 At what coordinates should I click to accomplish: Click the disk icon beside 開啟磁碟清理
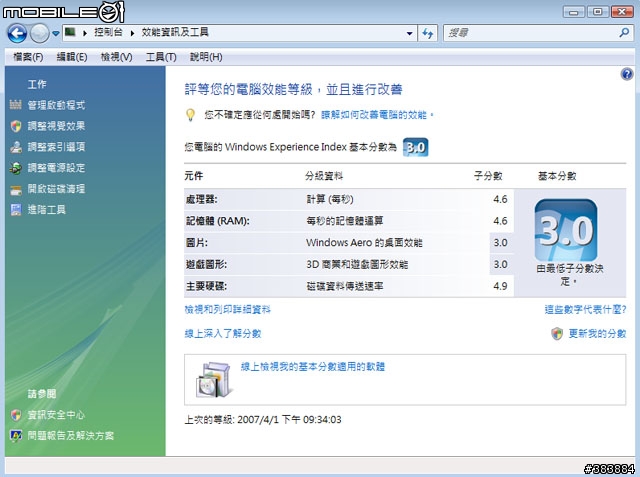16,190
